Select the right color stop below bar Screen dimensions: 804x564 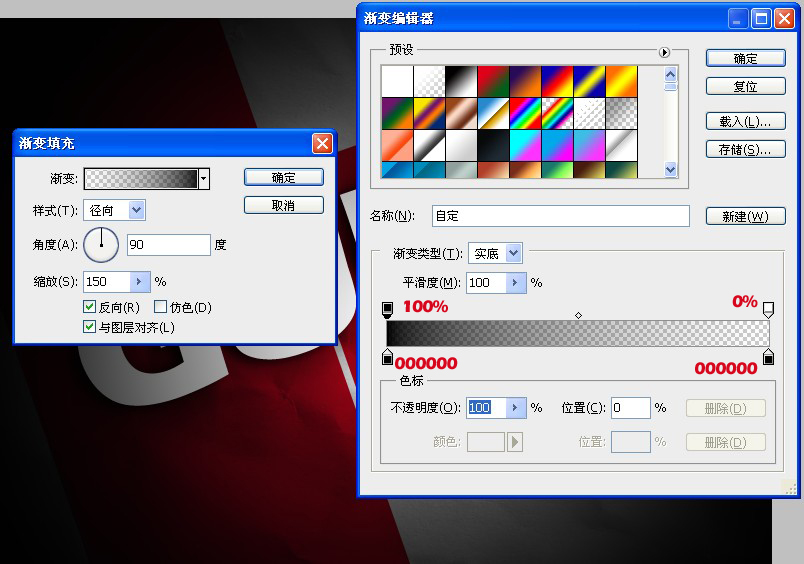coord(768,357)
